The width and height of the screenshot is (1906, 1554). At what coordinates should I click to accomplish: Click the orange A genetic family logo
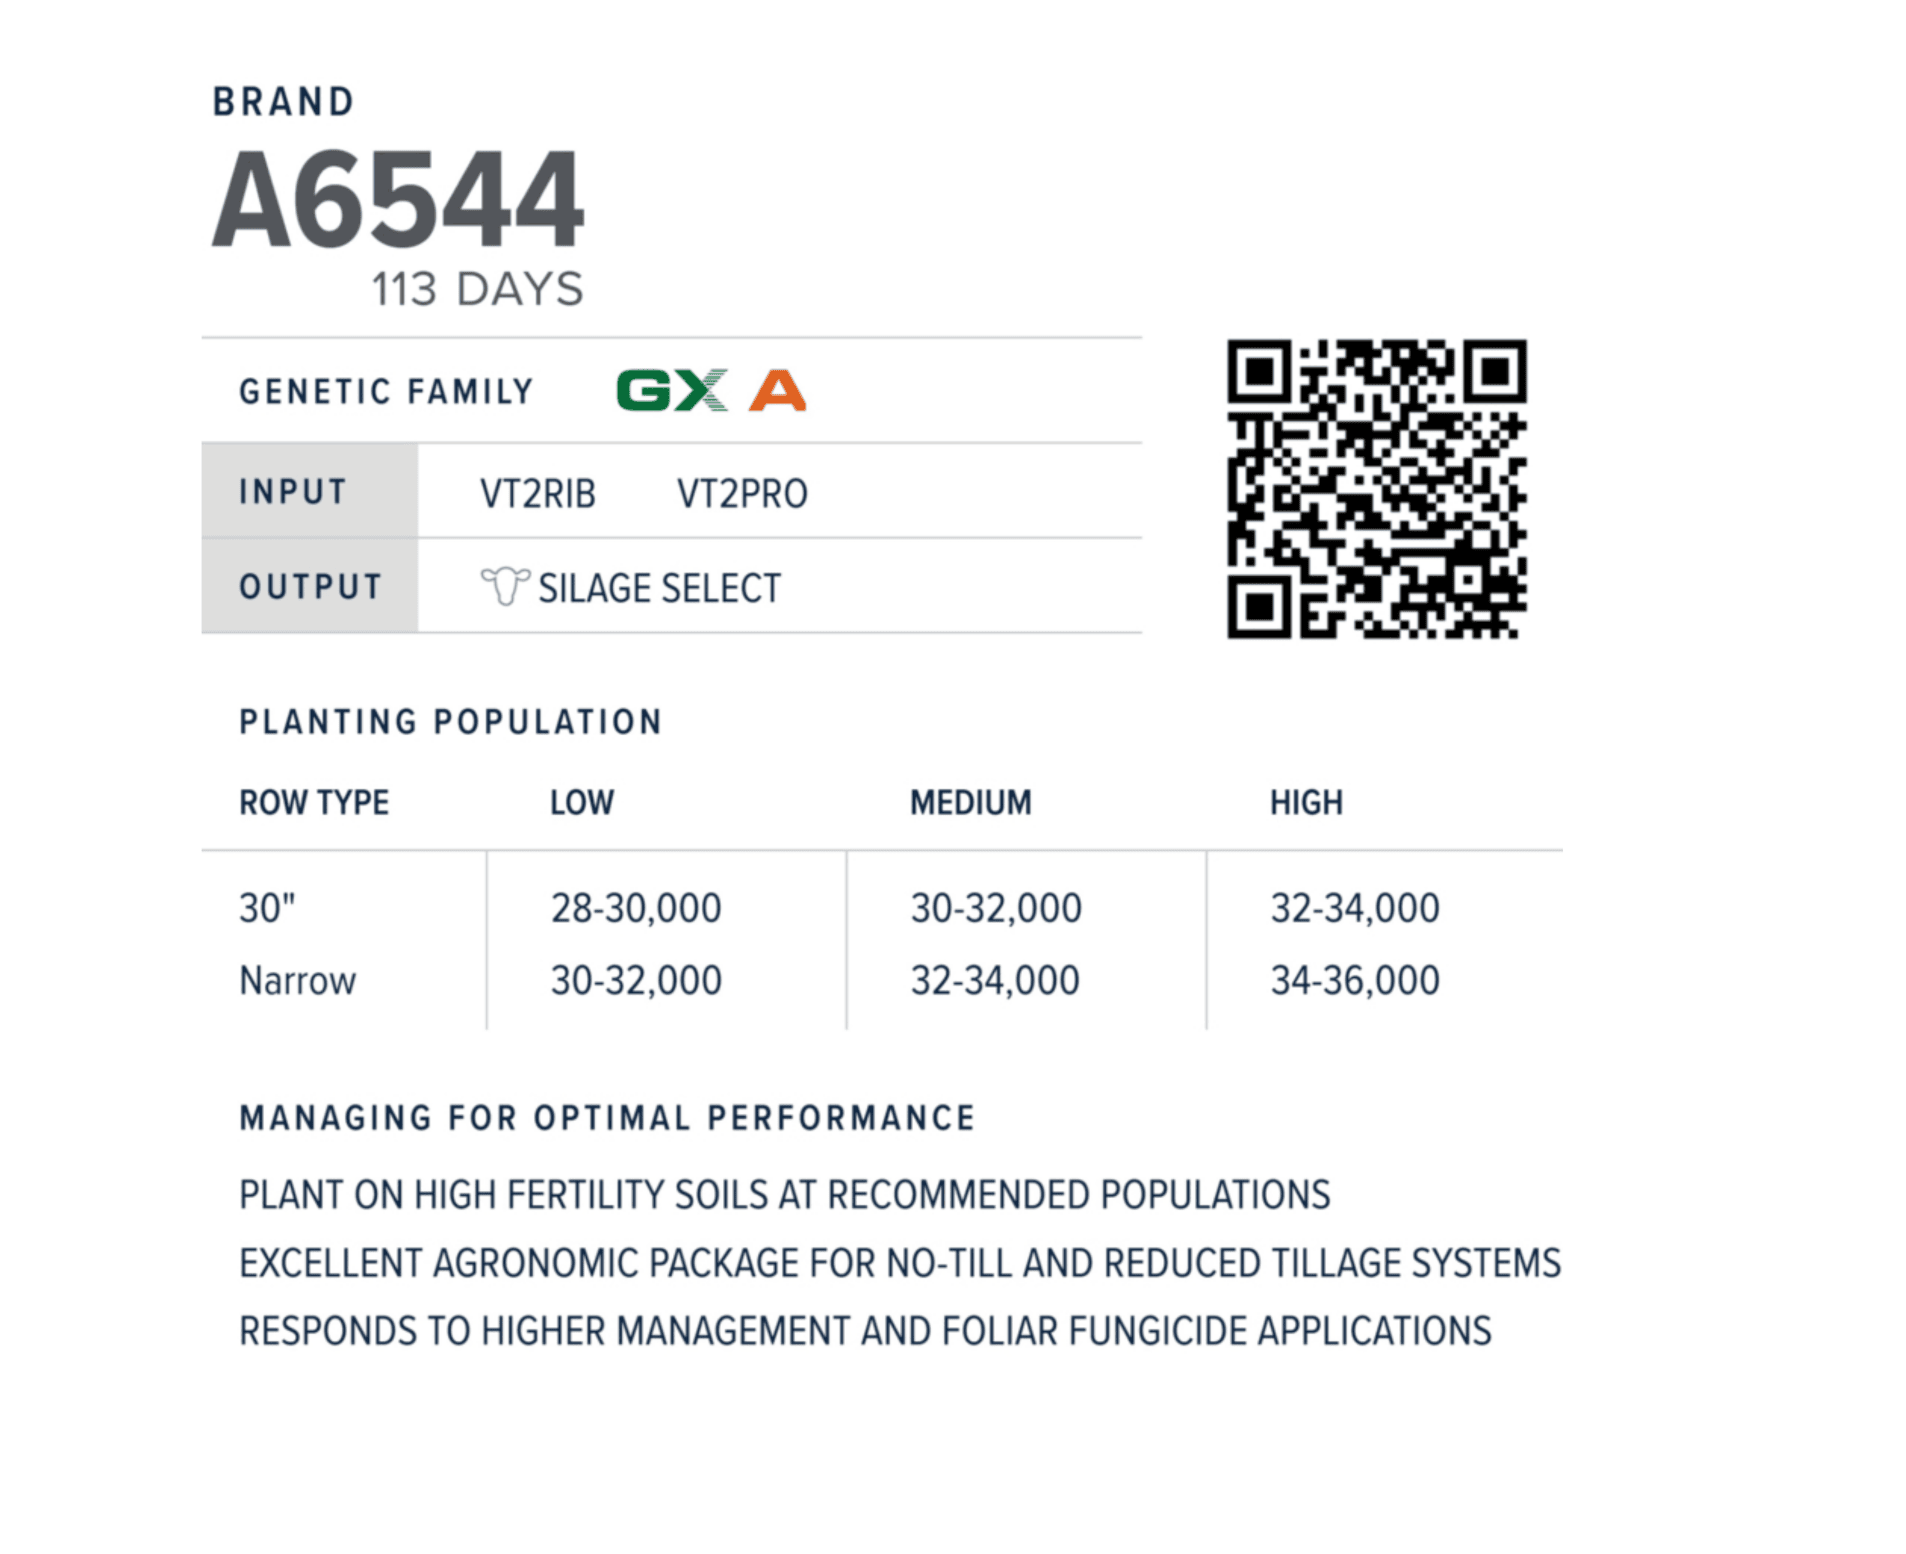777,391
